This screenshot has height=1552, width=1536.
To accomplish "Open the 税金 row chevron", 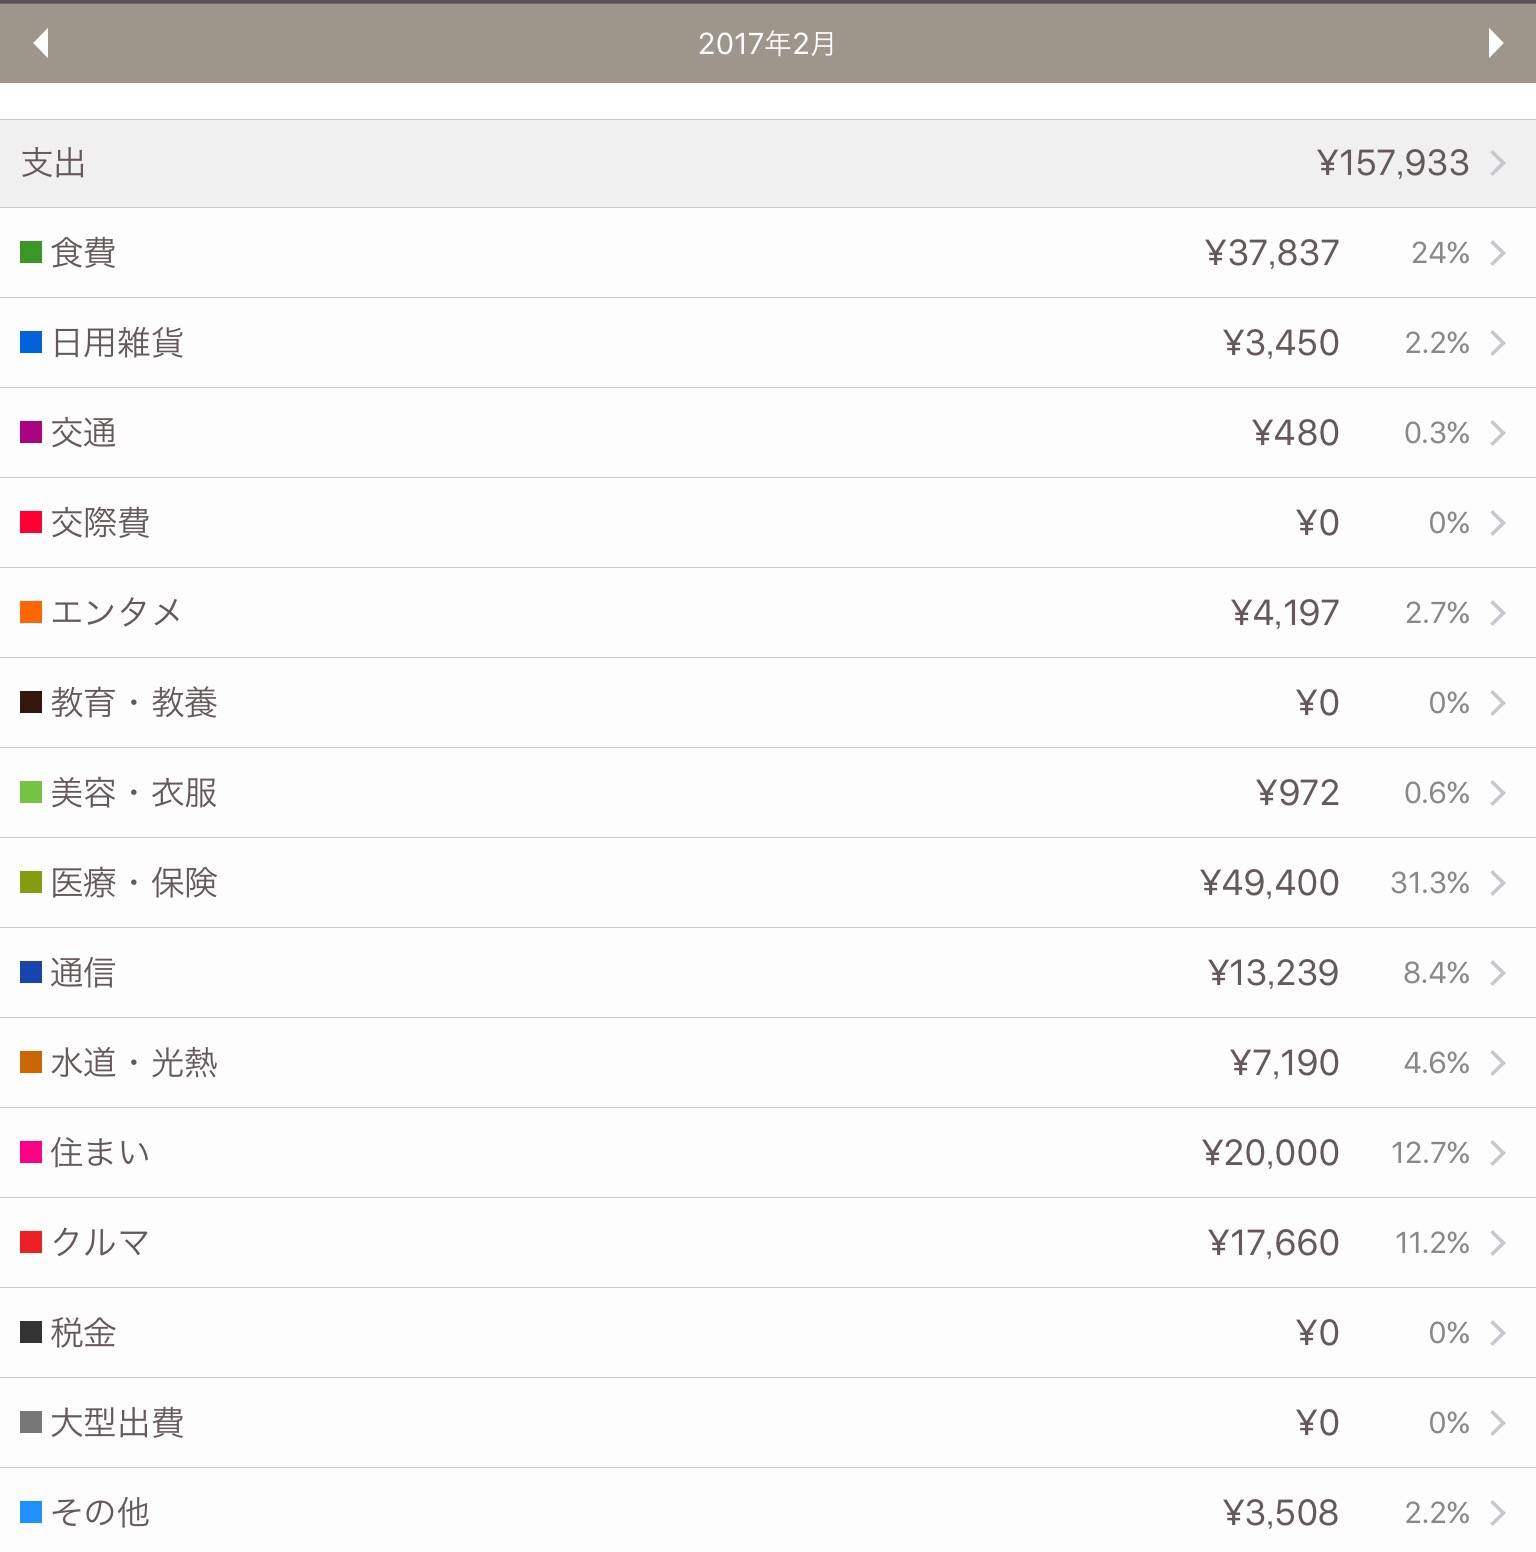I will pos(1498,1333).
